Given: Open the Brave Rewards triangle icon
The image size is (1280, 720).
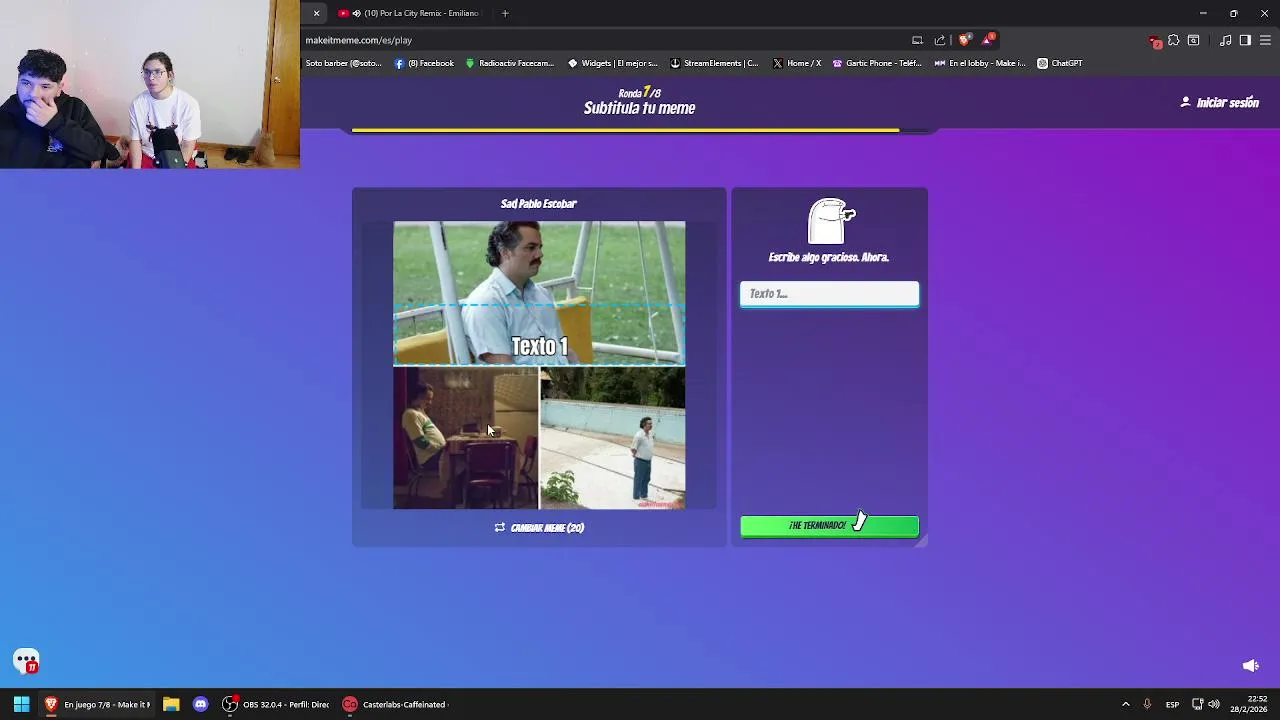Looking at the screenshot, I should coord(988,40).
